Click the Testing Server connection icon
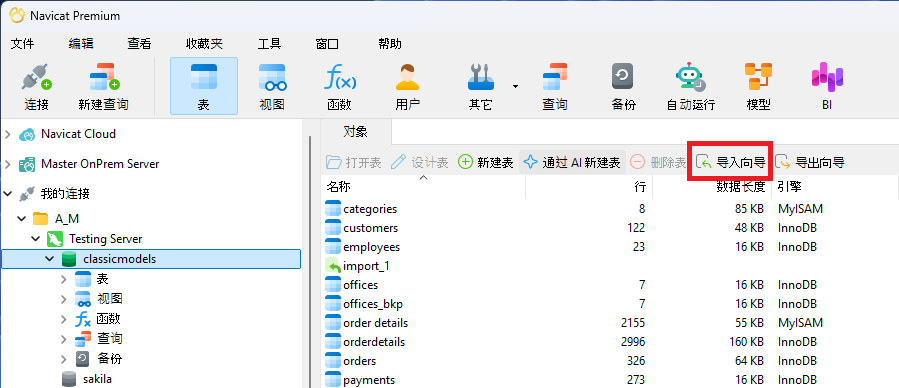The width and height of the screenshot is (899, 388). tap(55, 239)
